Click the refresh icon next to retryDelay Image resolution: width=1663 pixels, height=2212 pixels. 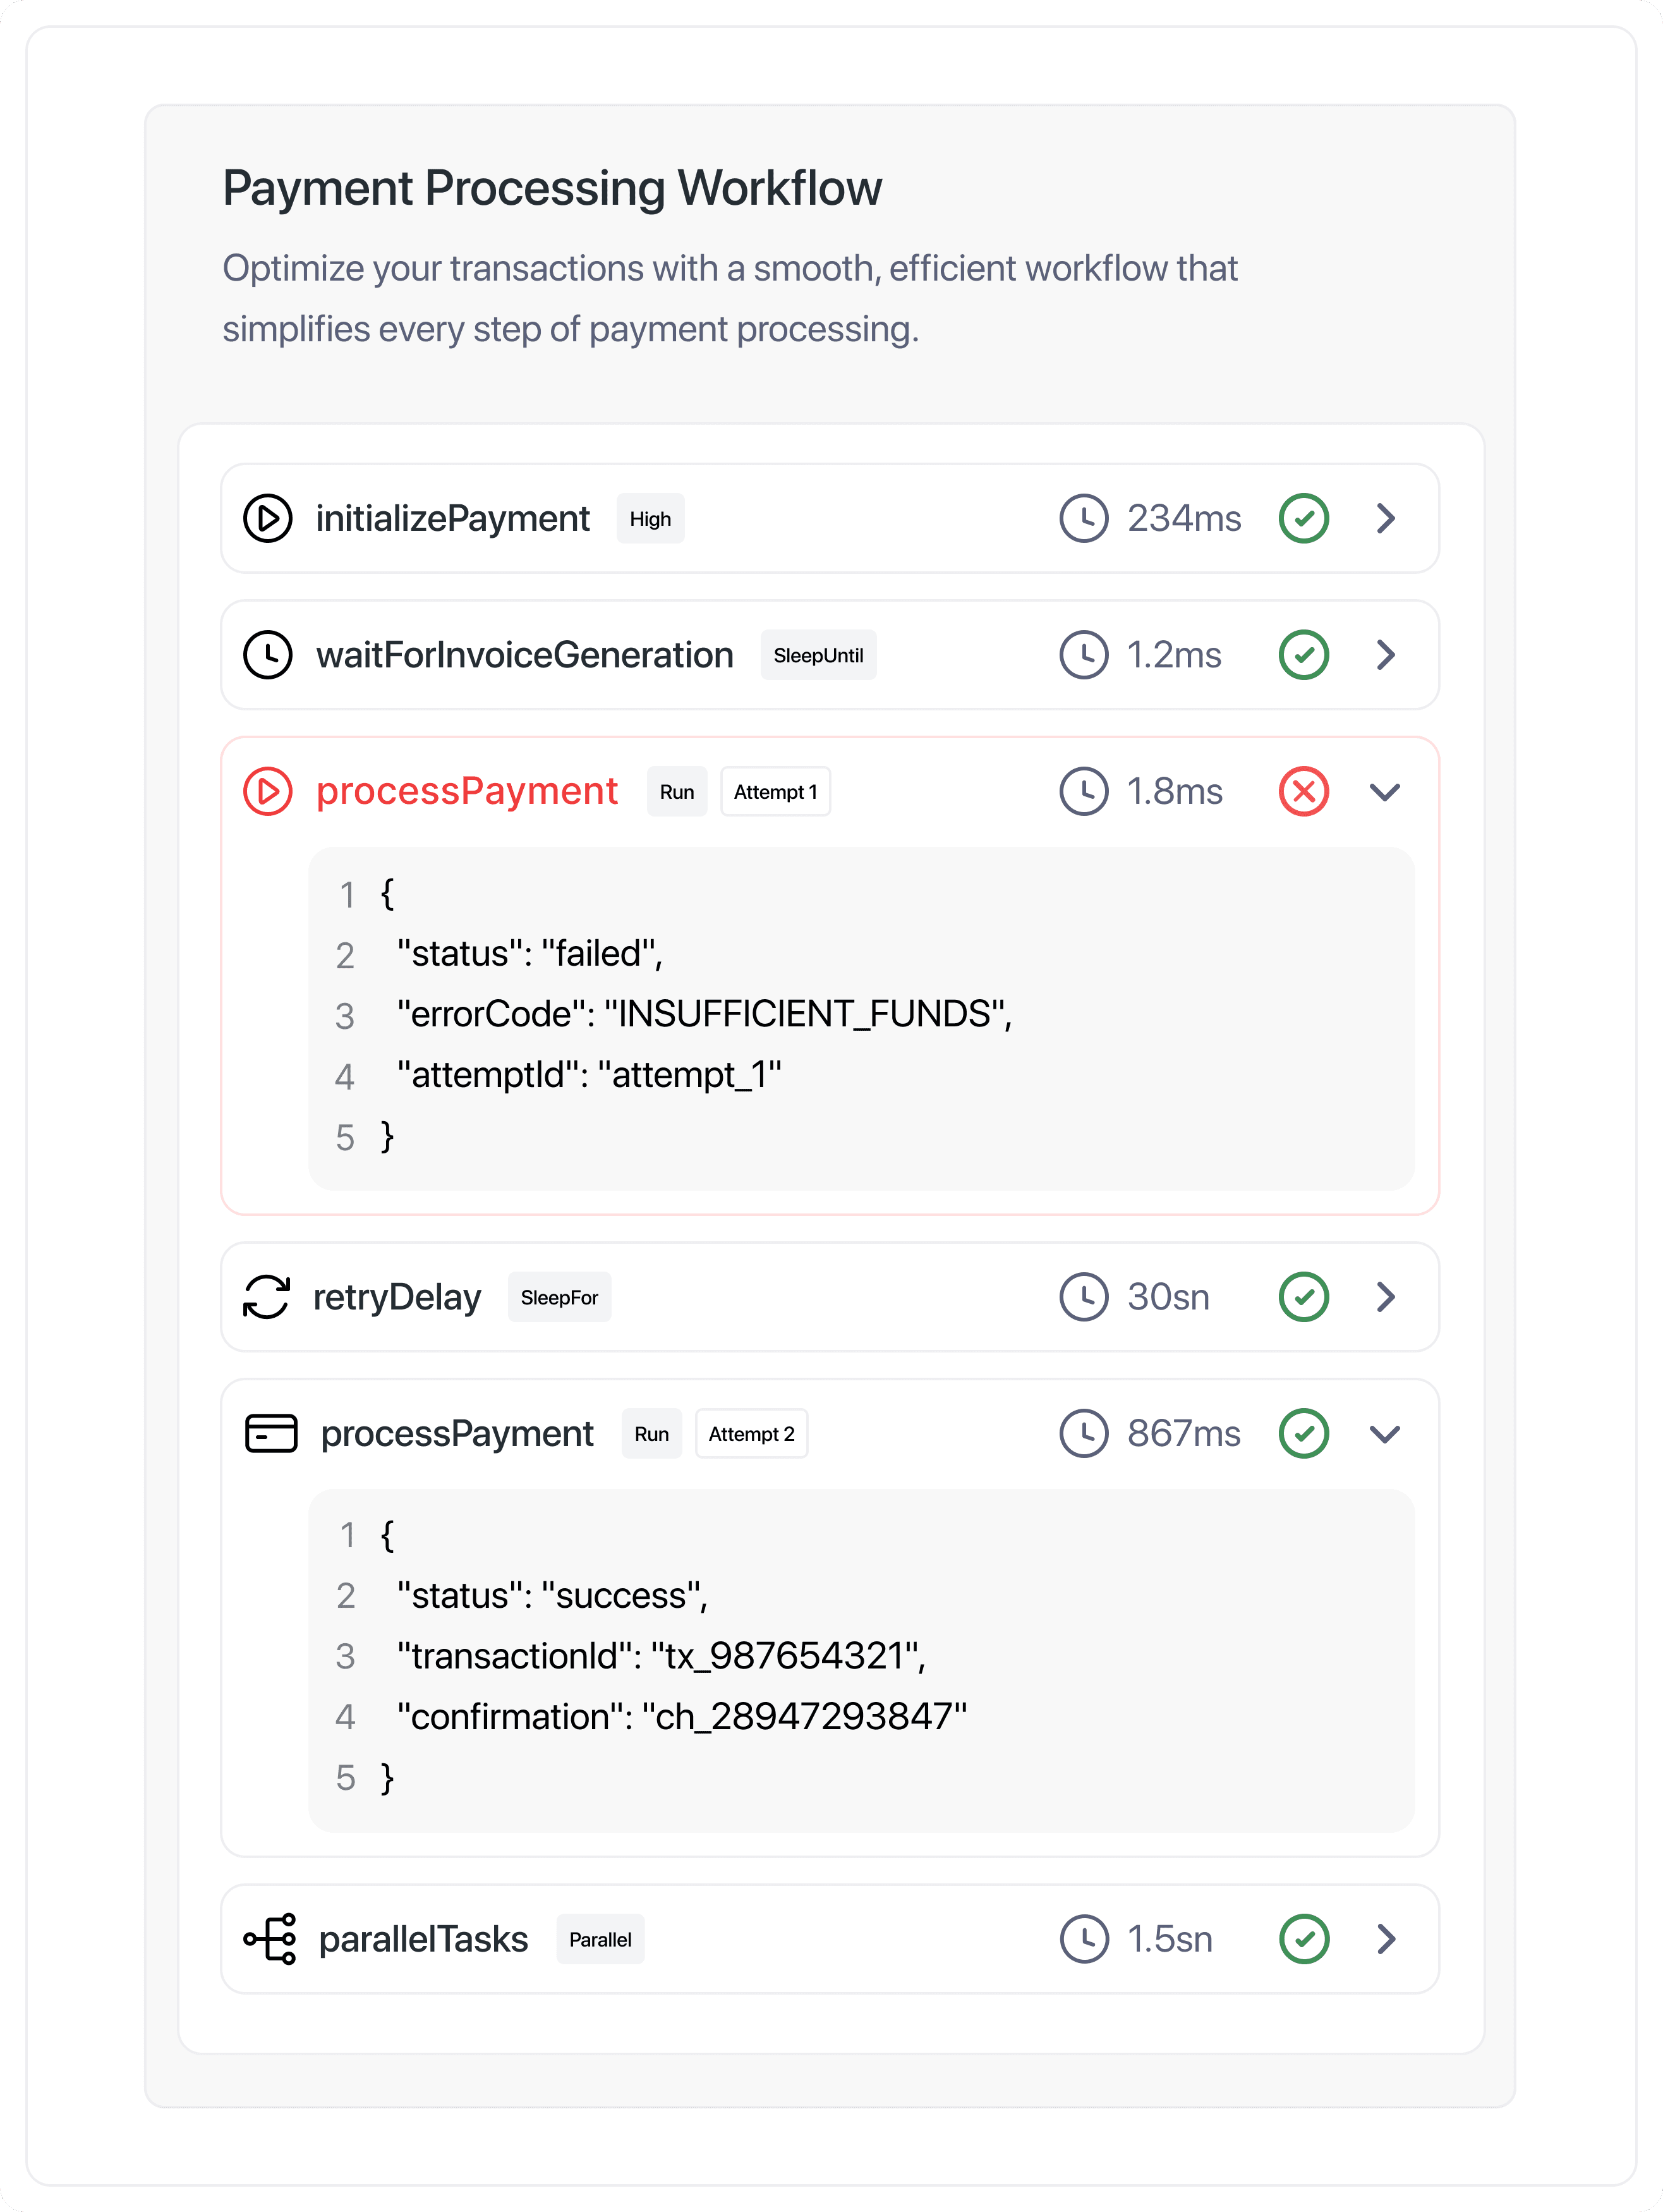[x=267, y=1297]
